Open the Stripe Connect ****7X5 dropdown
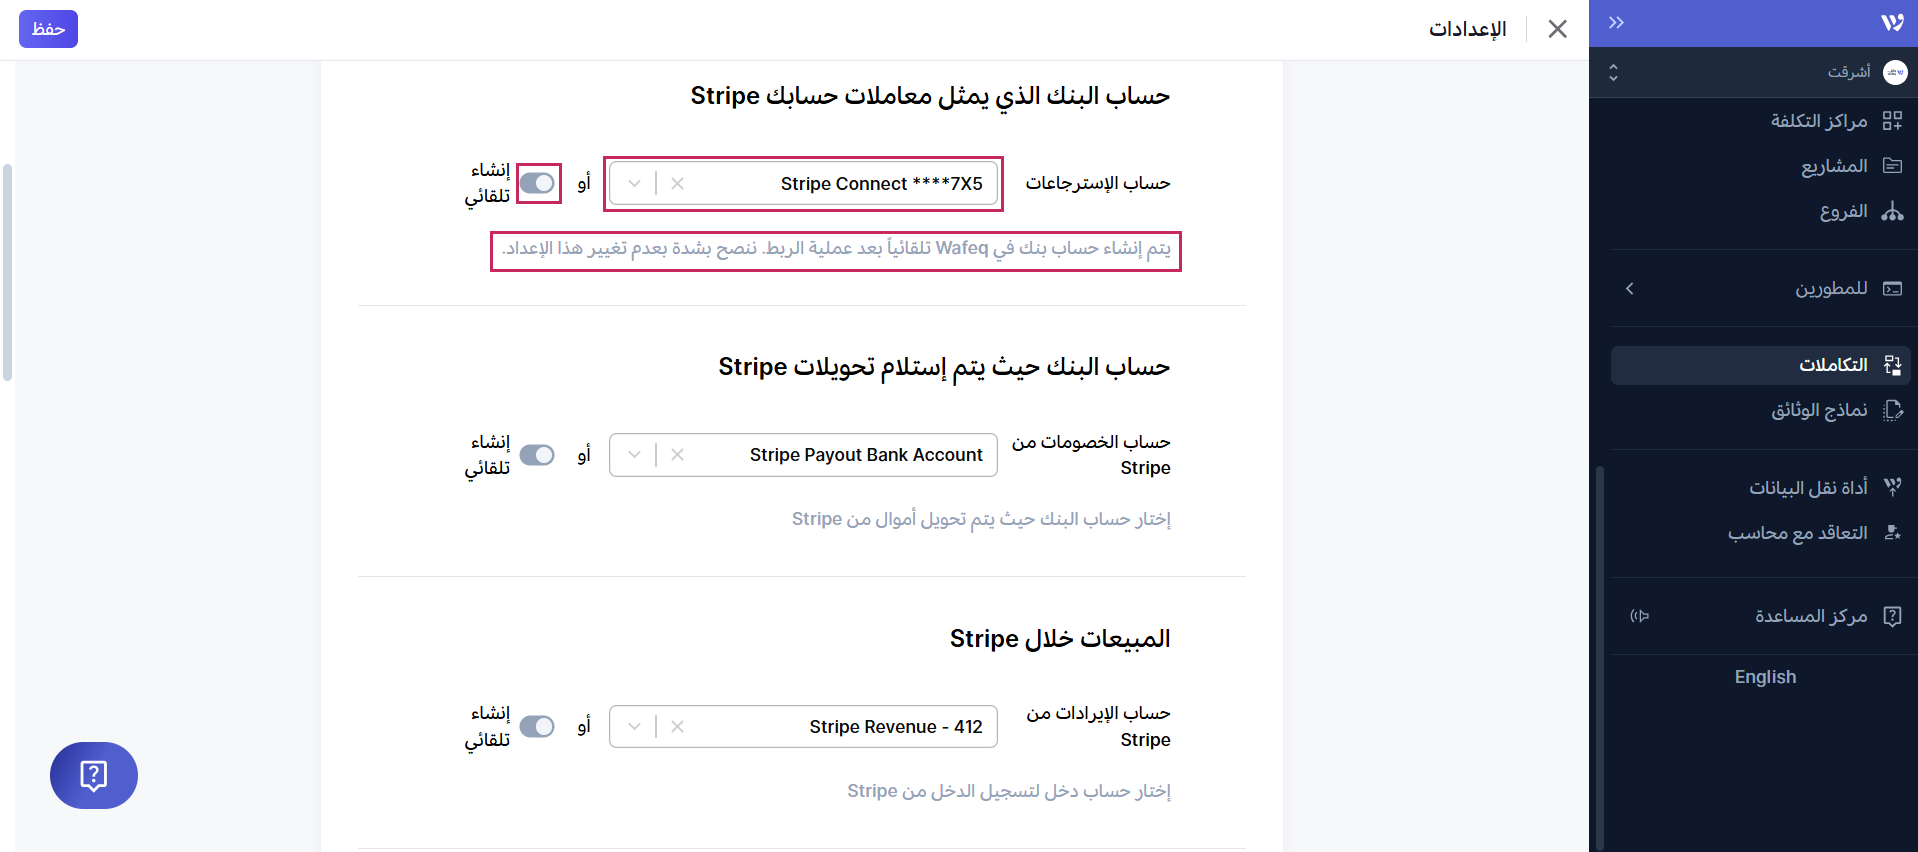Viewport: 1918px width, 852px height. [634, 184]
